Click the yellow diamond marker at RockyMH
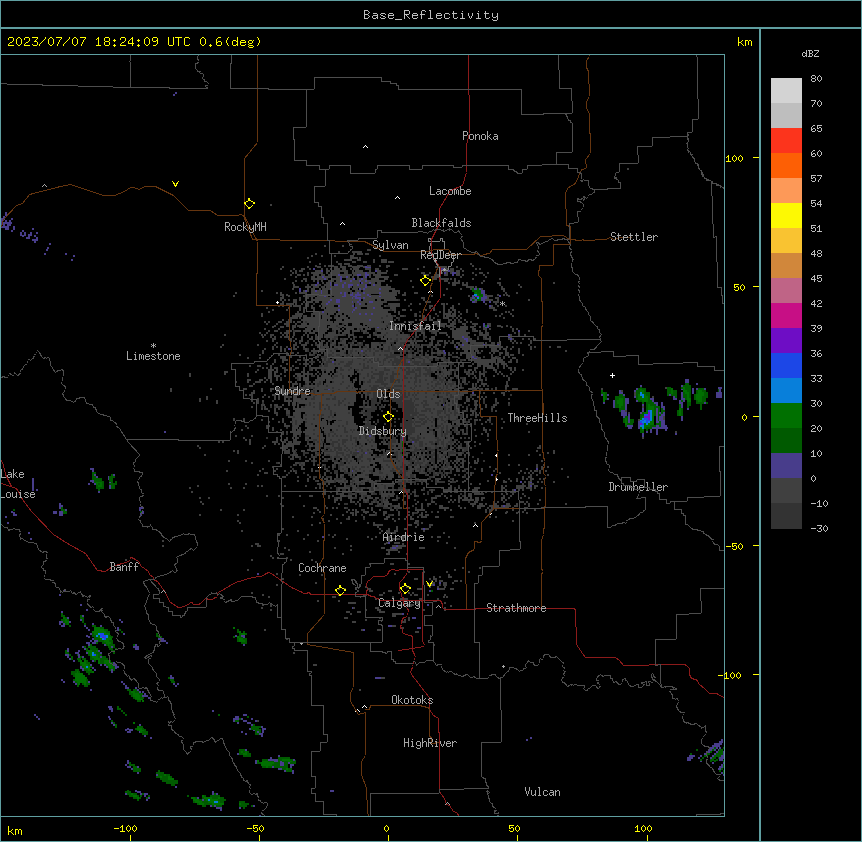This screenshot has height=842, width=862. [x=249, y=204]
